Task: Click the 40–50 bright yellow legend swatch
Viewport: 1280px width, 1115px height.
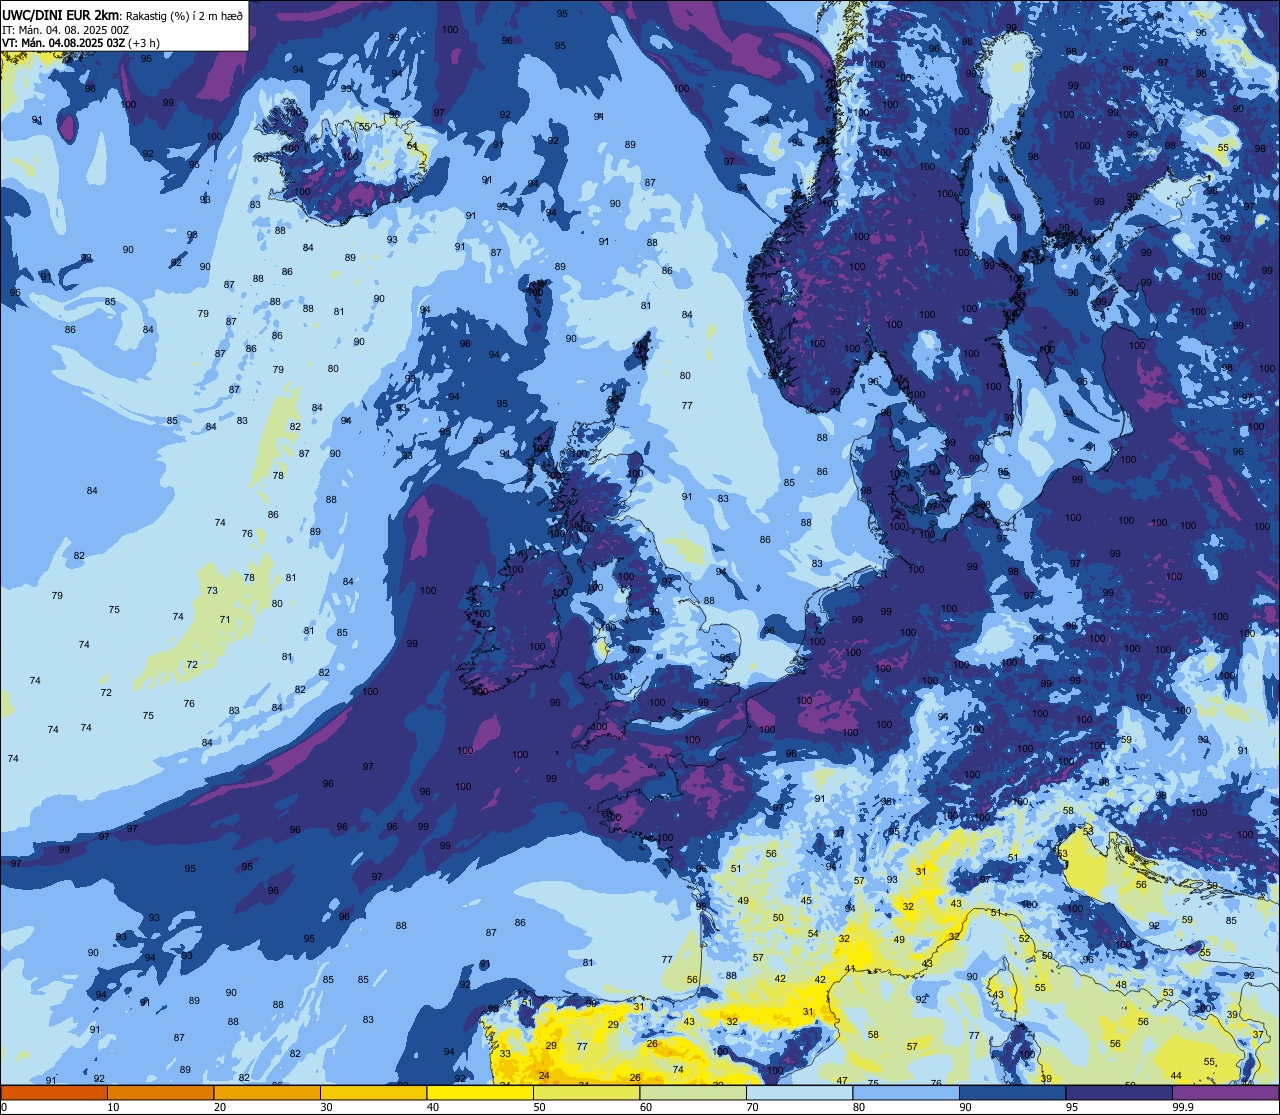Action: pos(480,1092)
